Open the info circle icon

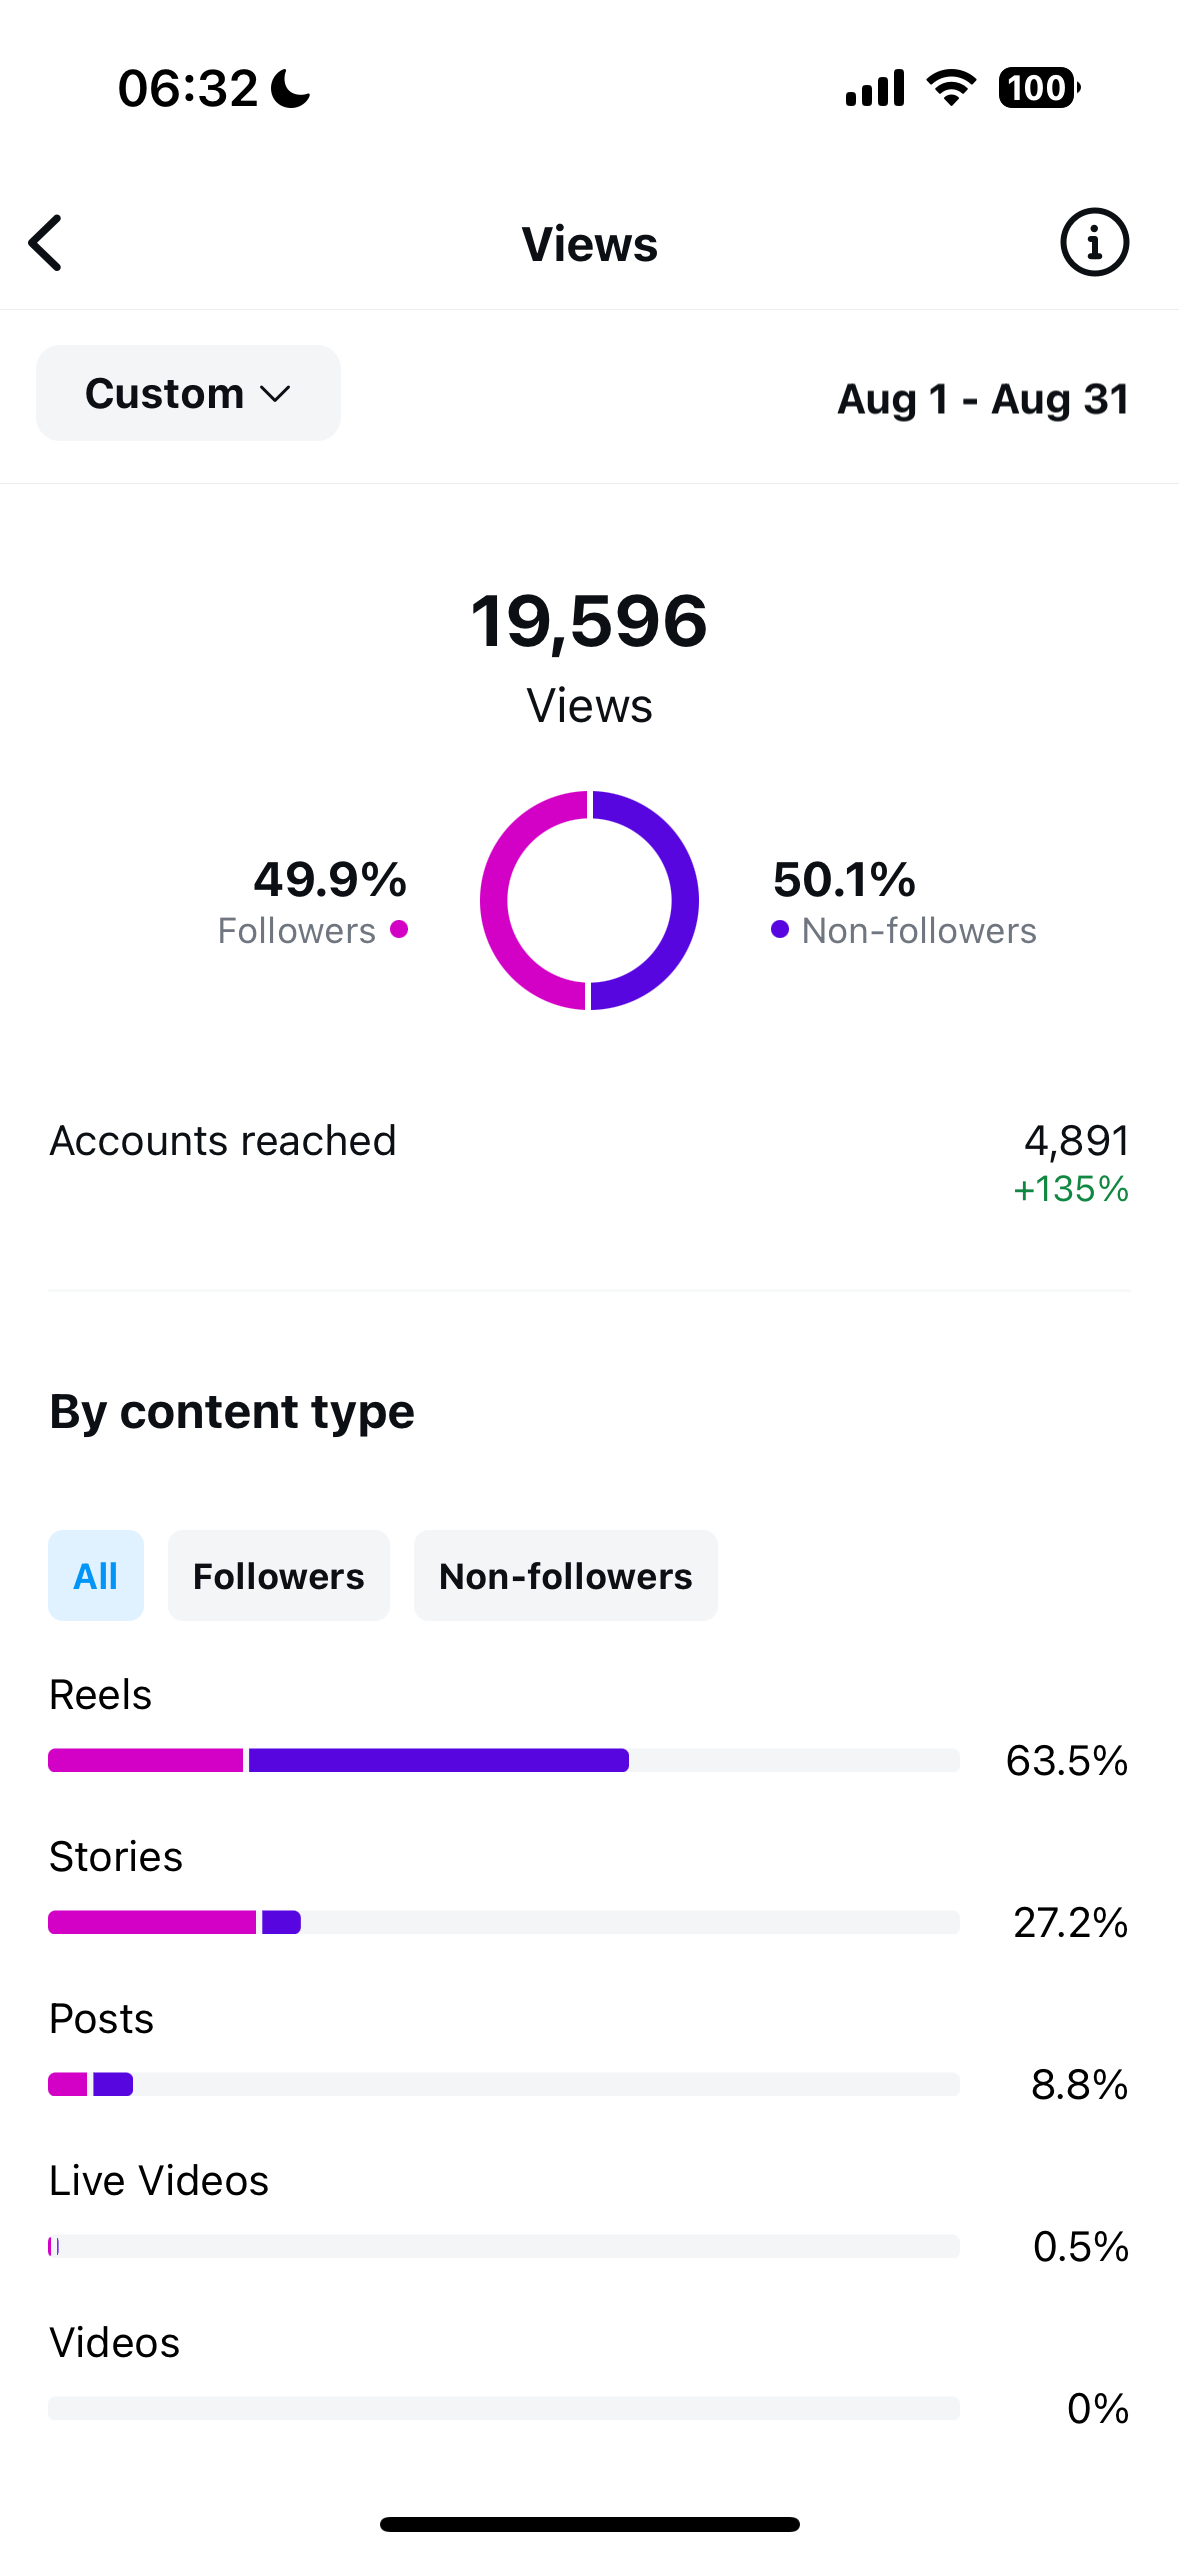tap(1094, 243)
